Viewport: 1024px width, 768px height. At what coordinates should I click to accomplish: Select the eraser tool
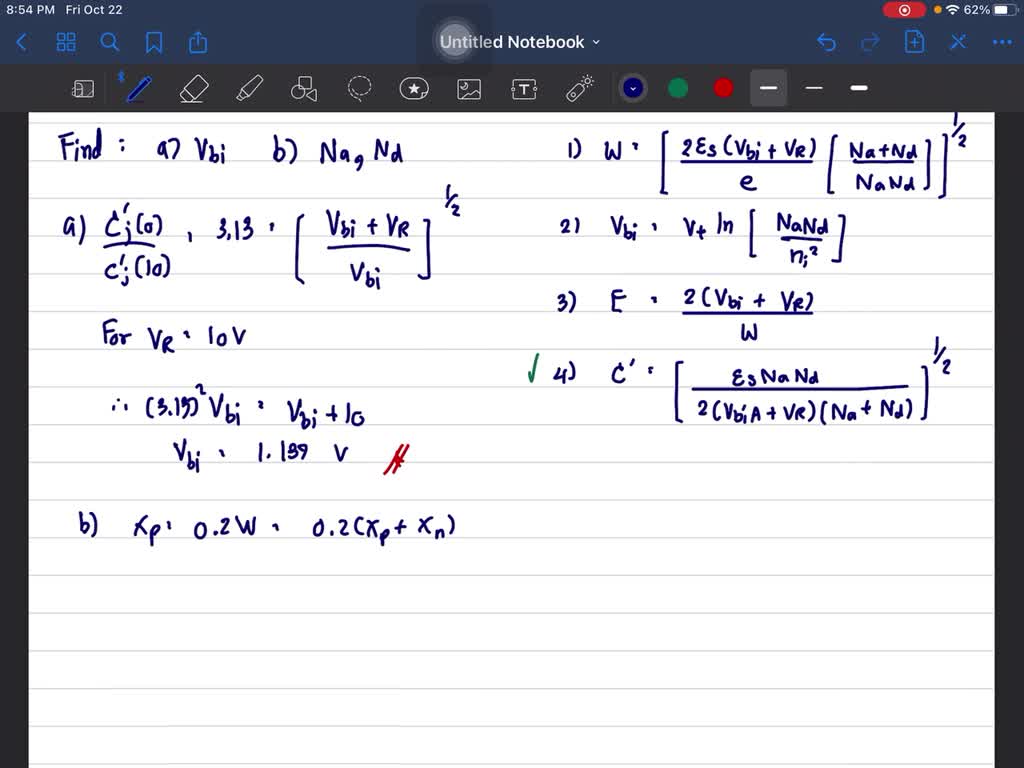[194, 88]
